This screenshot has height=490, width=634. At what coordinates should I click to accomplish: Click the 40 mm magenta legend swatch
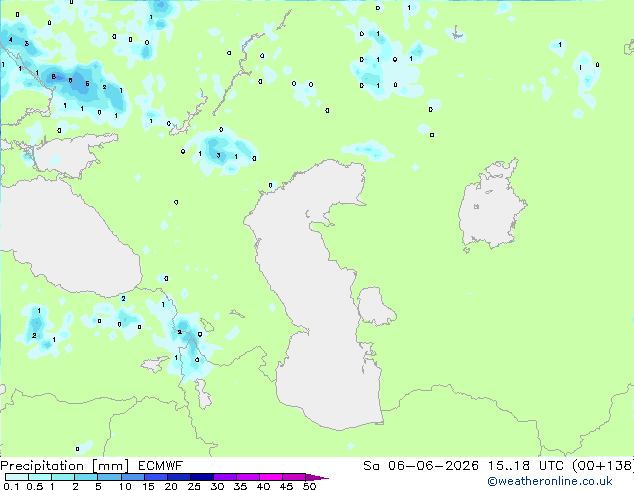[x=271, y=477]
